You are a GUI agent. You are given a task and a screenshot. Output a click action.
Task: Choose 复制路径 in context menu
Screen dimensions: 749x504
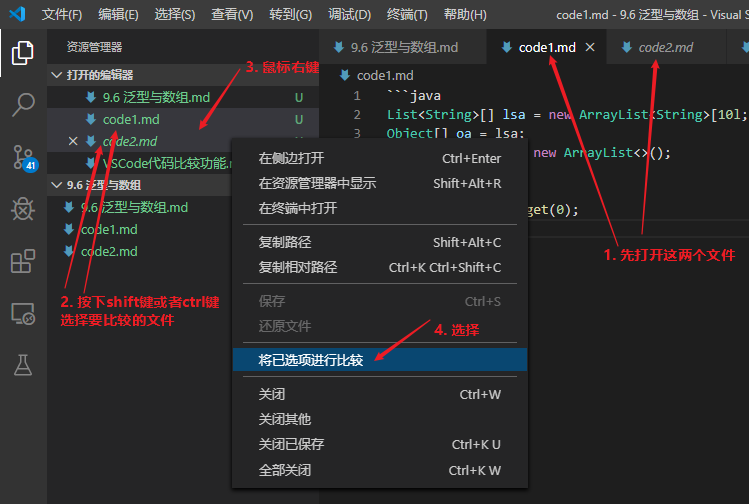click(380, 242)
